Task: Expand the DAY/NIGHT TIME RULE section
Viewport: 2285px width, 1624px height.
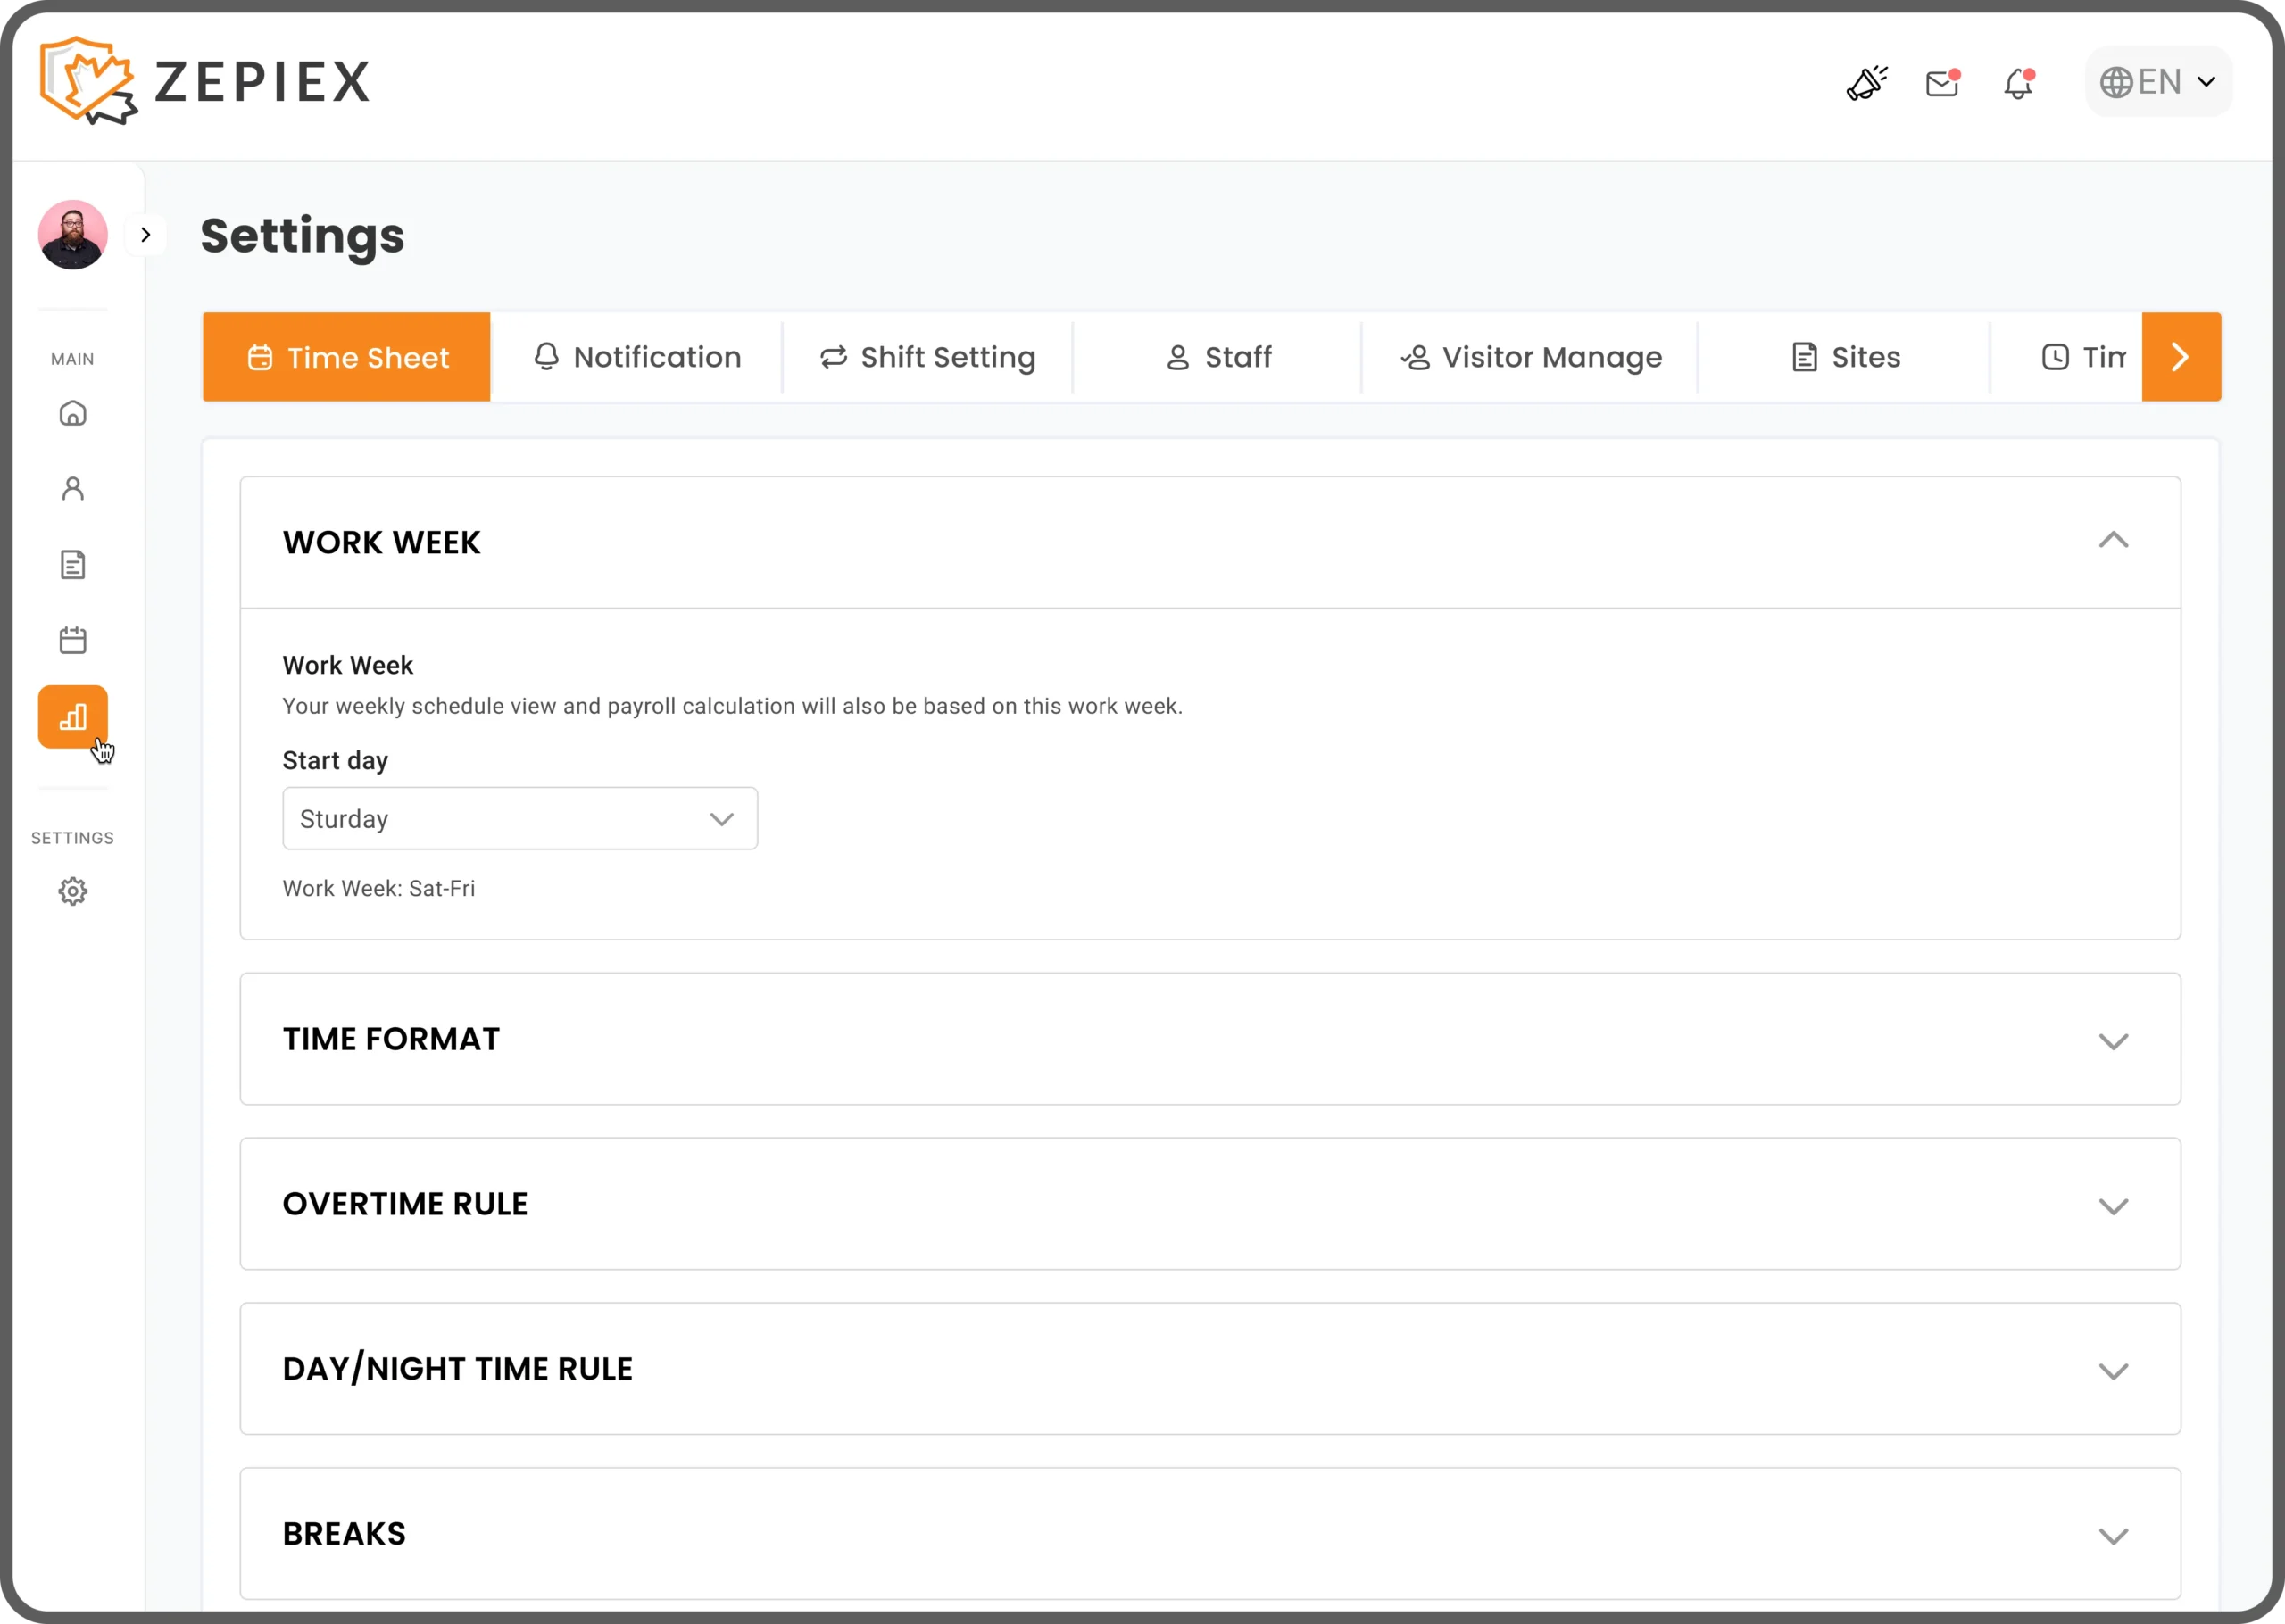Action: (2112, 1371)
